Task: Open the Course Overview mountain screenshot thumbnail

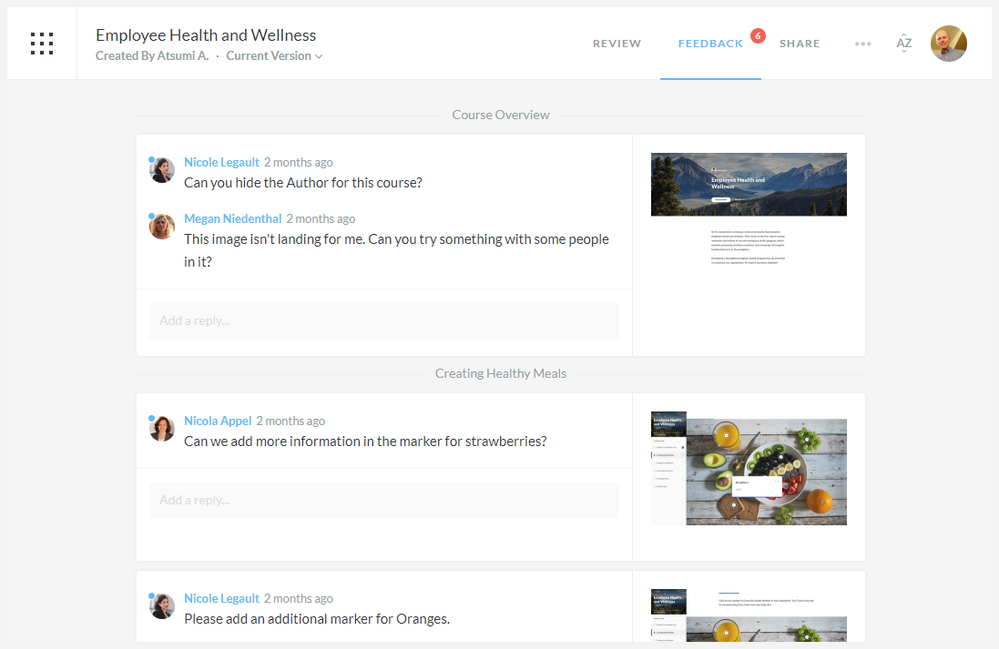Action: 749,210
